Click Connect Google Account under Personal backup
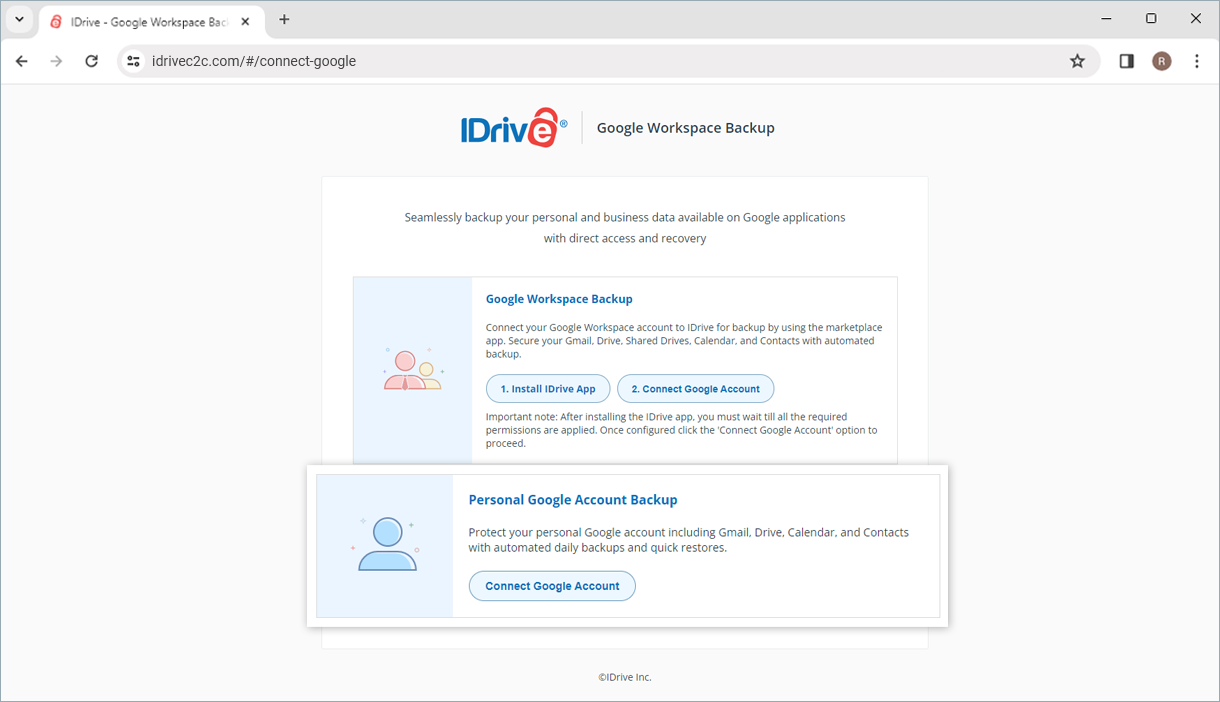 [552, 586]
